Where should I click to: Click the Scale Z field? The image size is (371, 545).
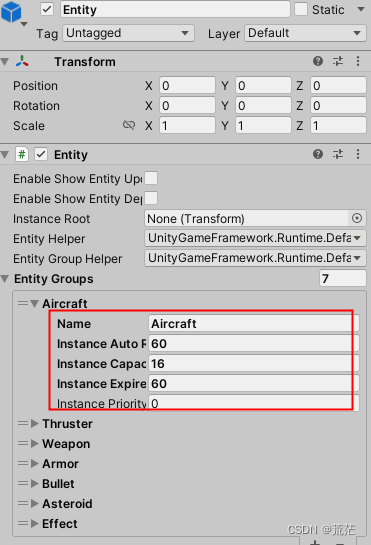[x=338, y=125]
